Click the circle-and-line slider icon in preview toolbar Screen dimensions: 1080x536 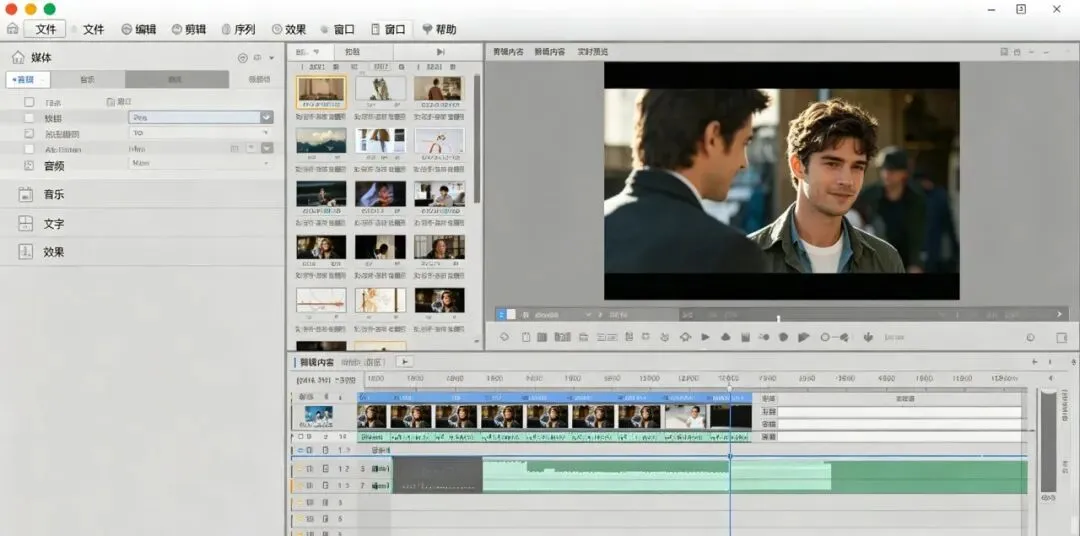pyautogui.click(x=834, y=337)
